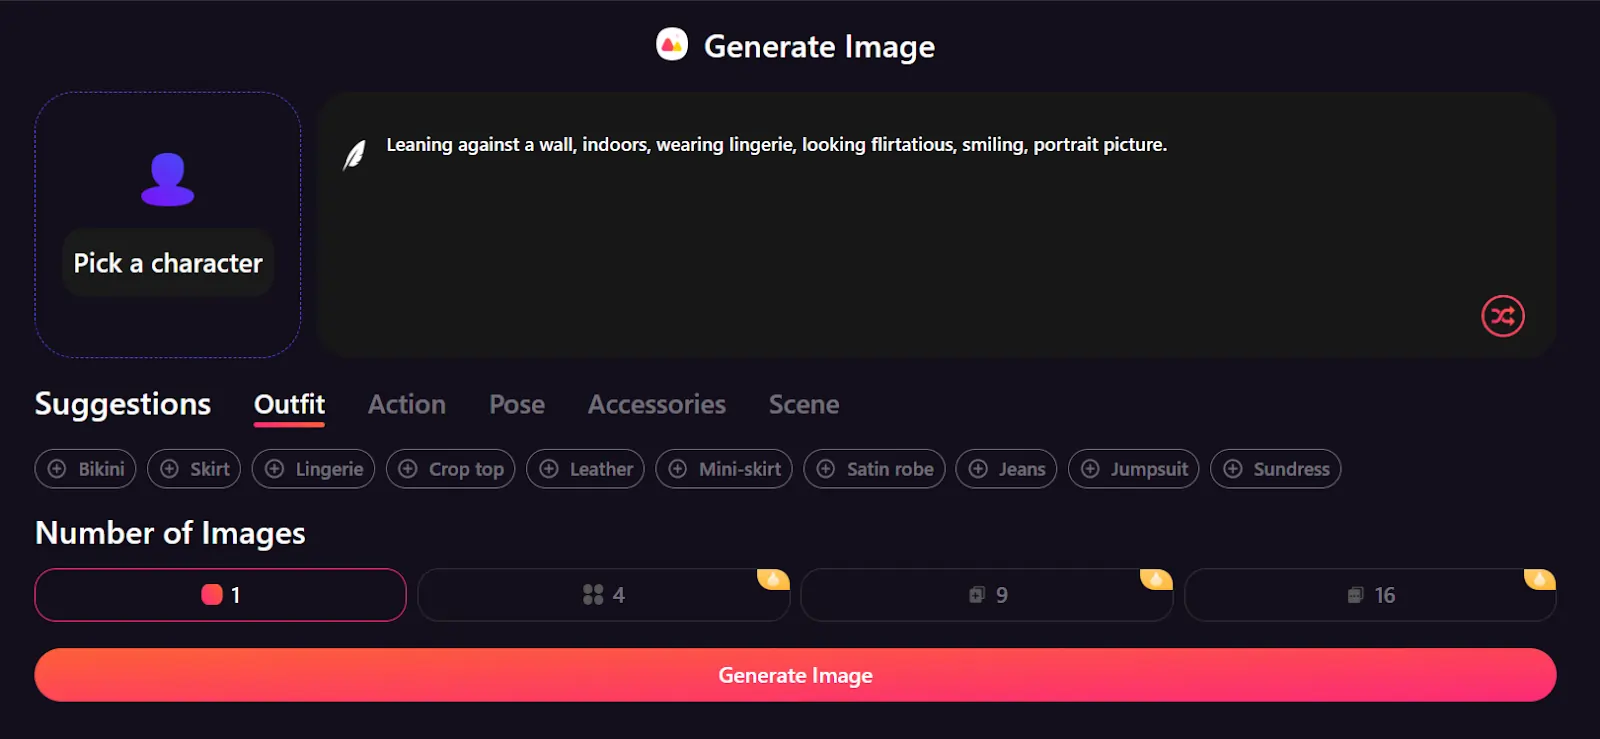1600x739 pixels.
Task: Select 1 image option
Action: [x=220, y=595]
